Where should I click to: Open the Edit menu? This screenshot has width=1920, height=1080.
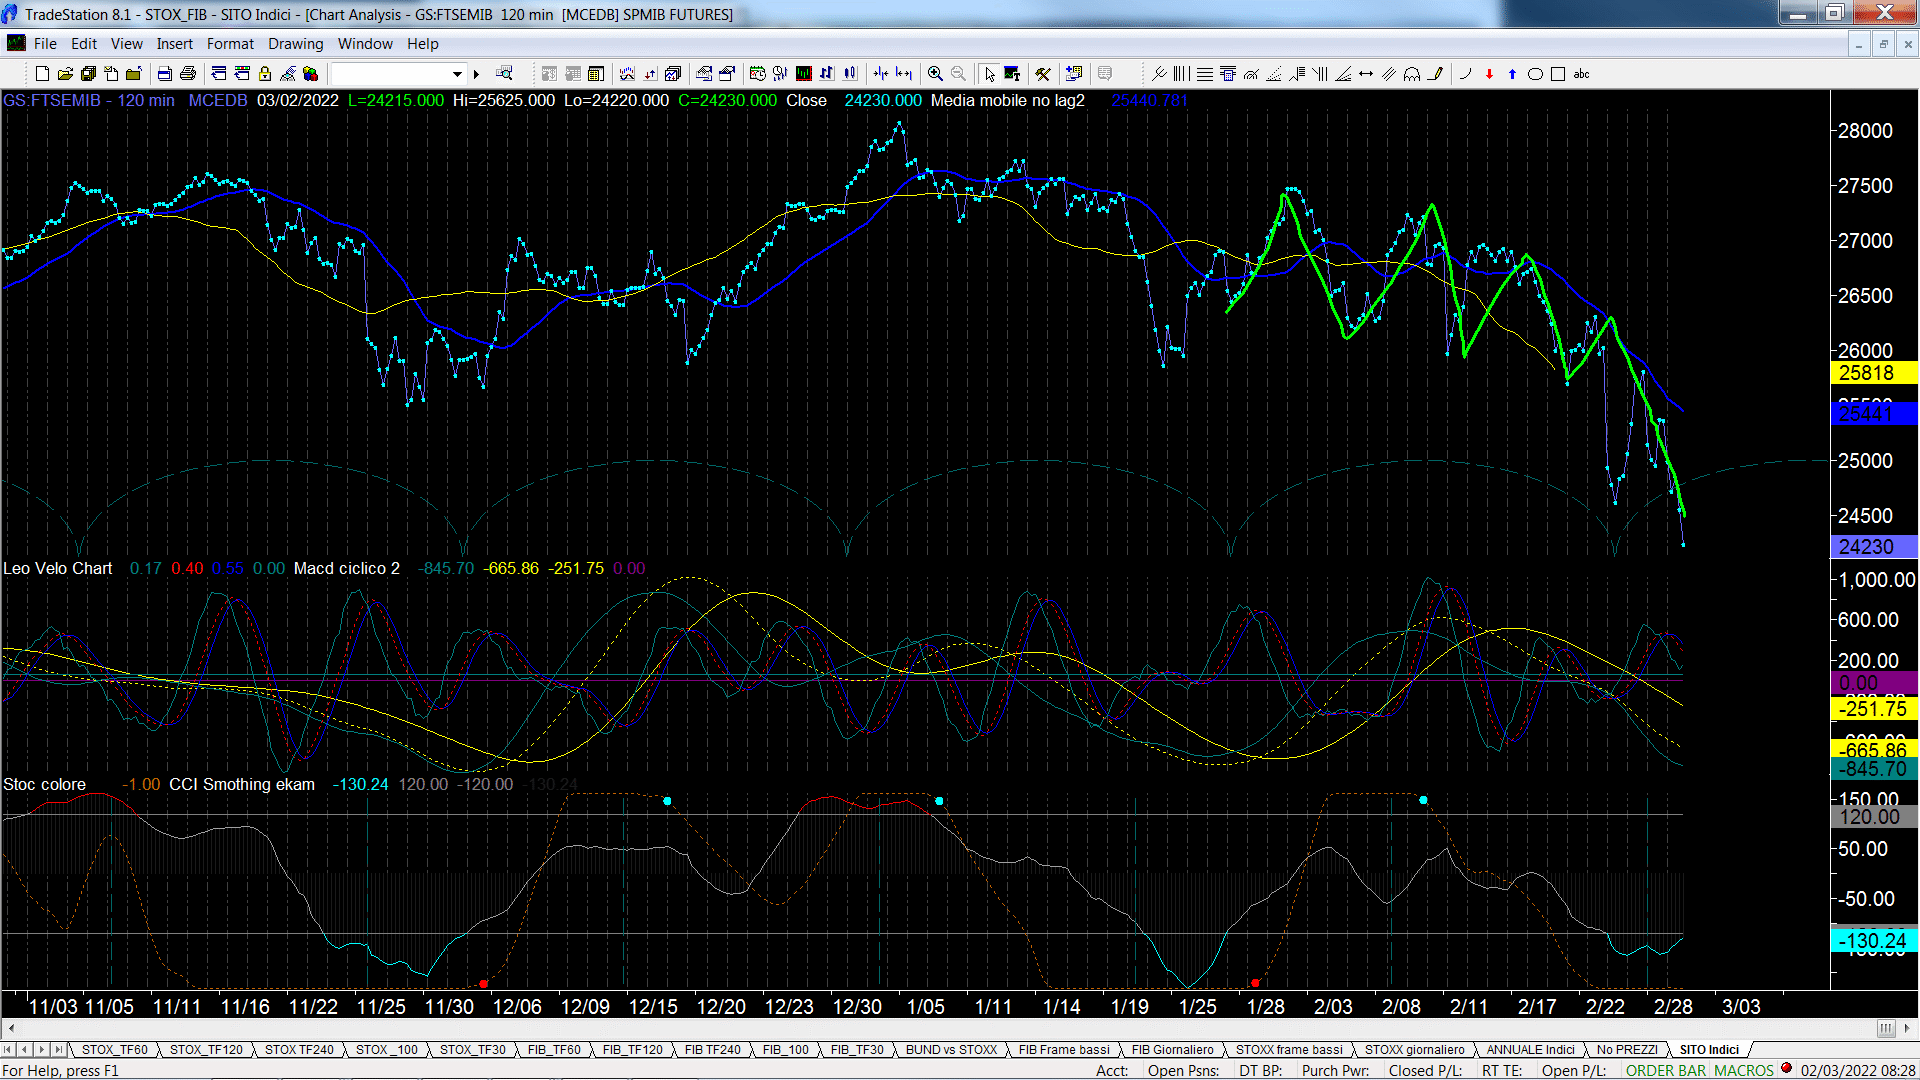tap(84, 44)
